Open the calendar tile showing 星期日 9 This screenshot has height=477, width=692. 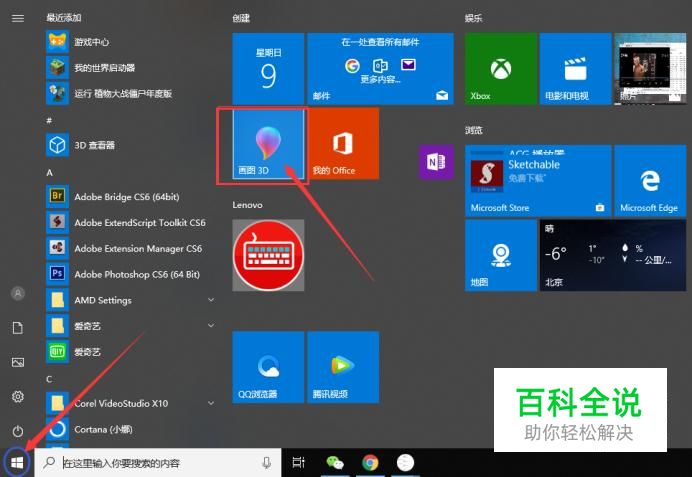point(268,68)
